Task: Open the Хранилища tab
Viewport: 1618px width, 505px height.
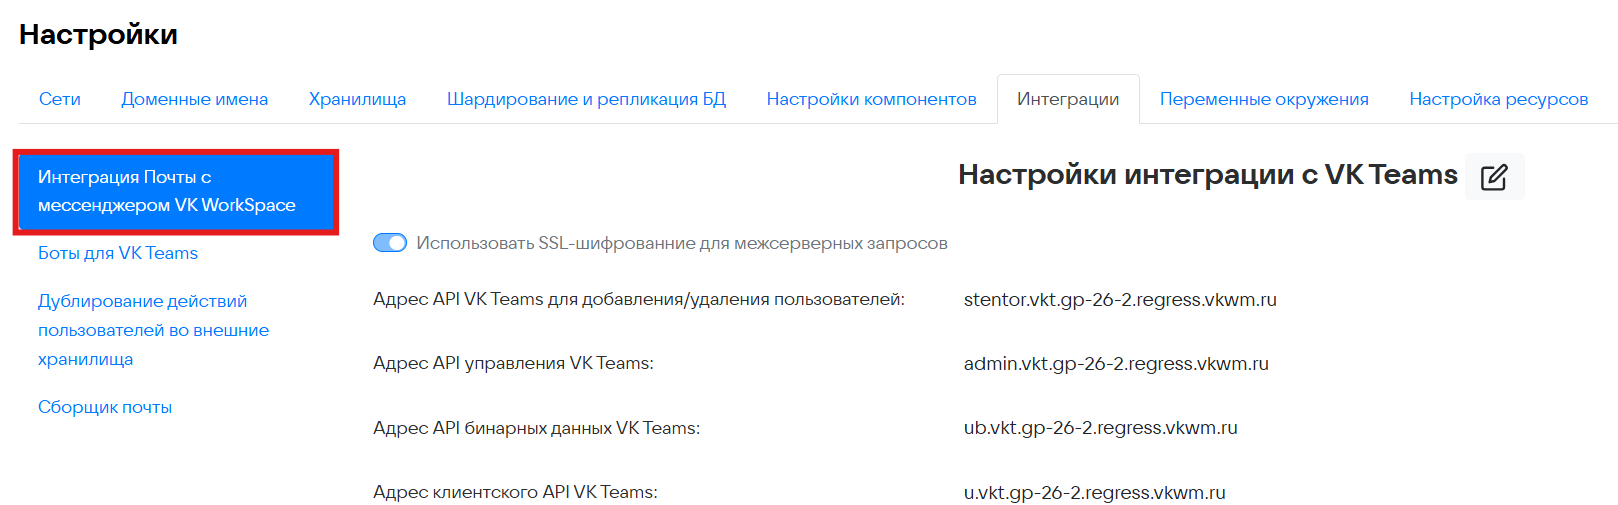Action: (357, 99)
